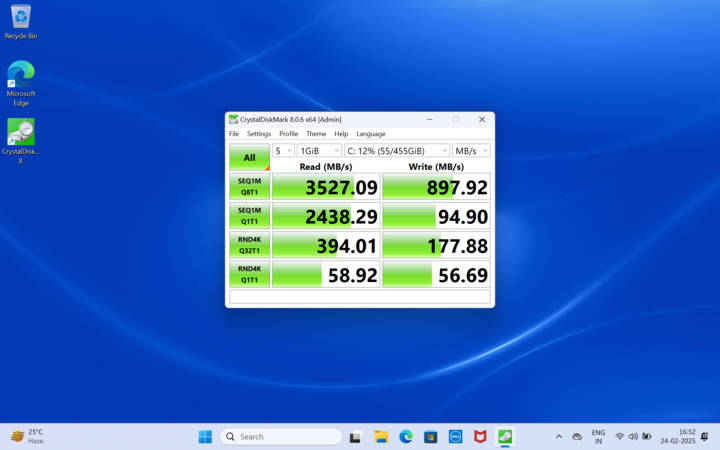Open Microsoft Store from the taskbar

[x=430, y=437]
